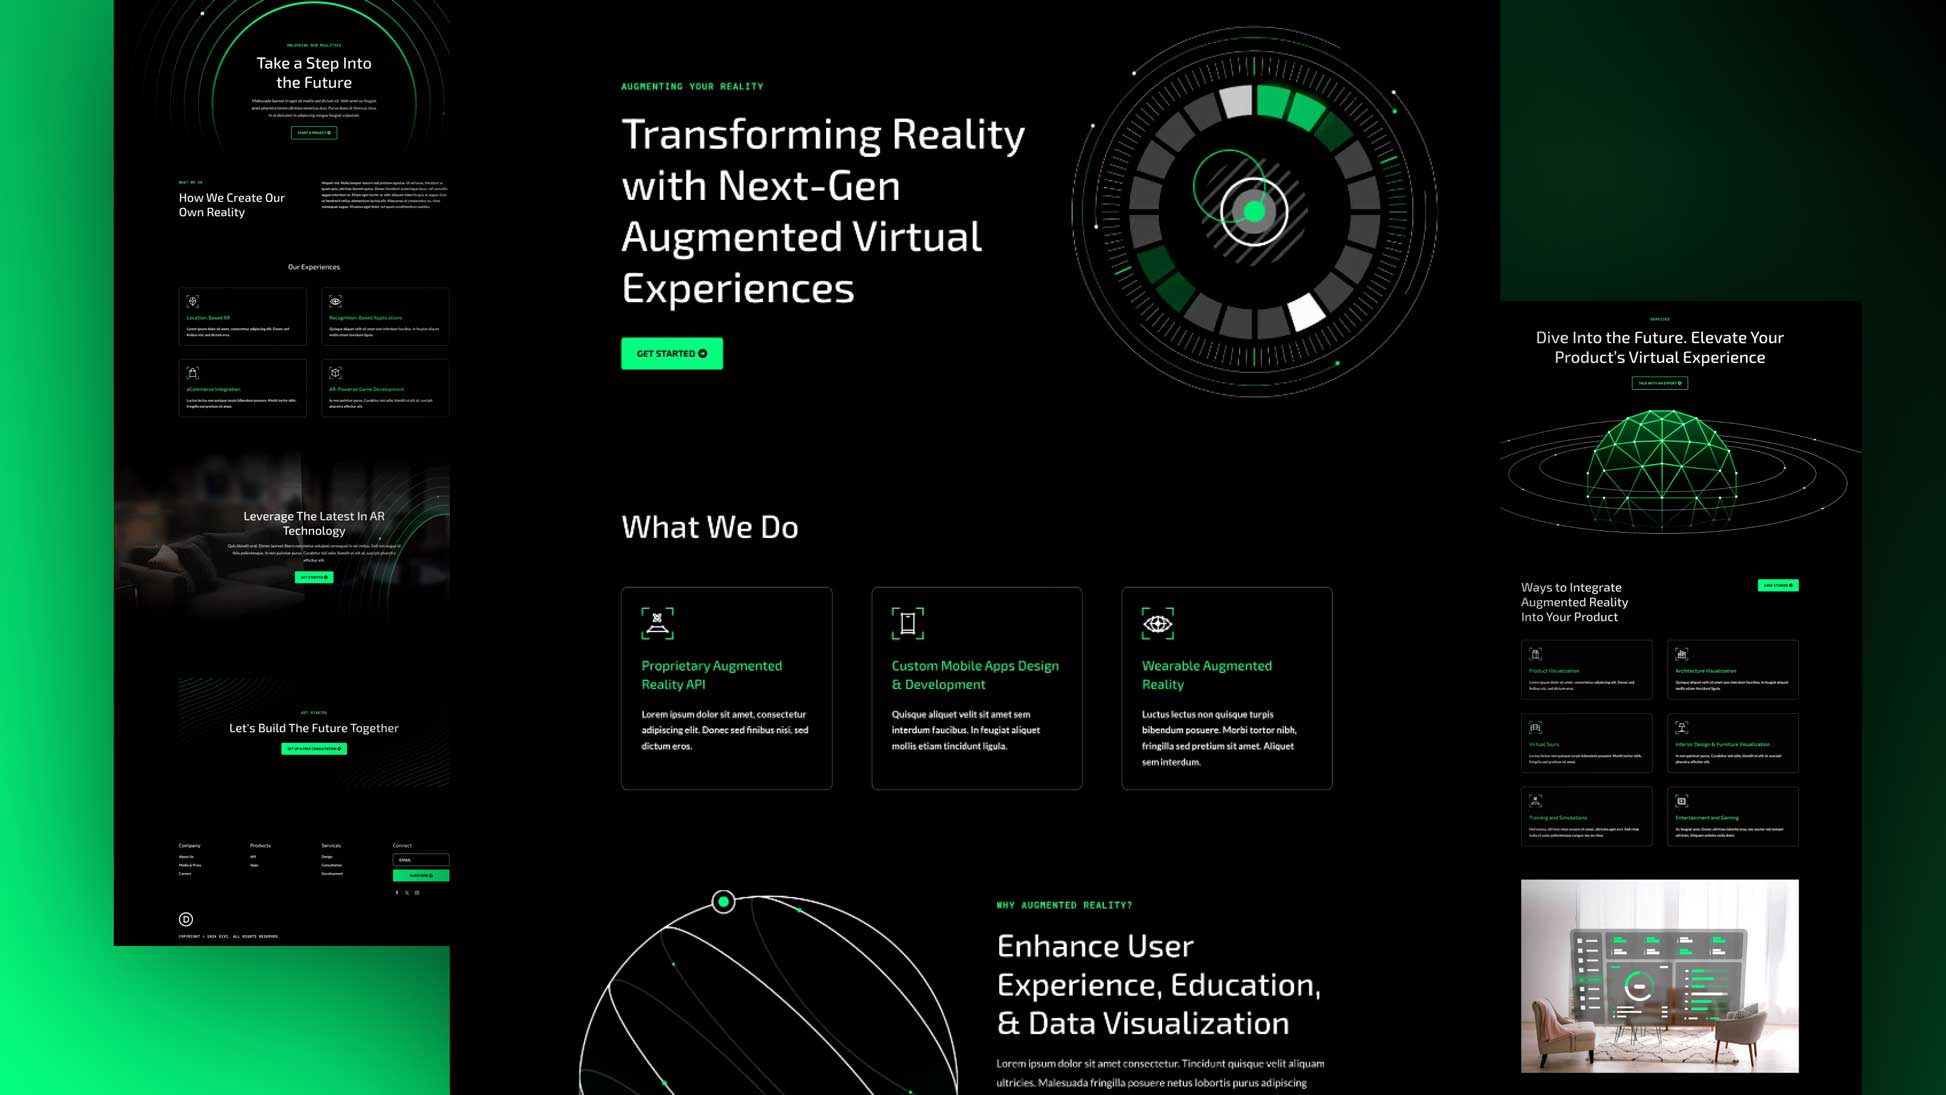Select the AUGMENTING YOUR REALITY menu label
Viewport: 1946px width, 1095px height.
(x=692, y=86)
